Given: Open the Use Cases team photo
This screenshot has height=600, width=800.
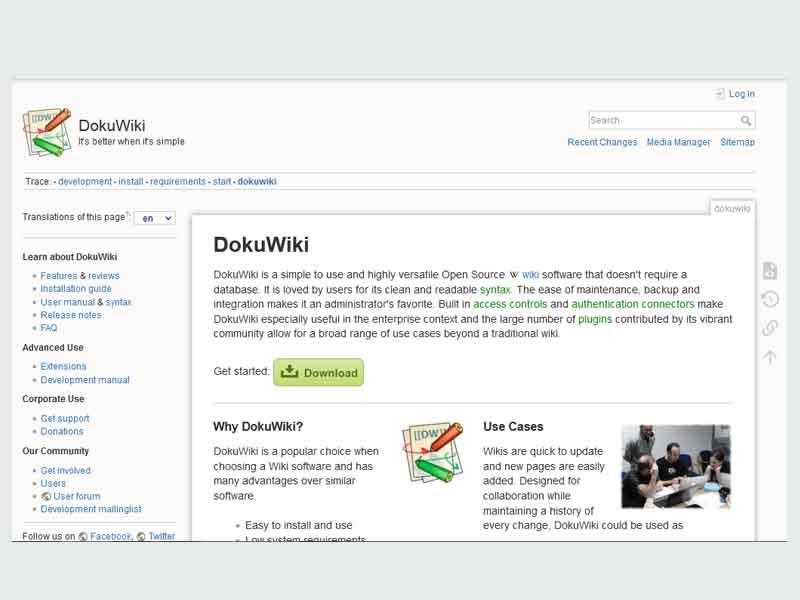Looking at the screenshot, I should pyautogui.click(x=676, y=466).
